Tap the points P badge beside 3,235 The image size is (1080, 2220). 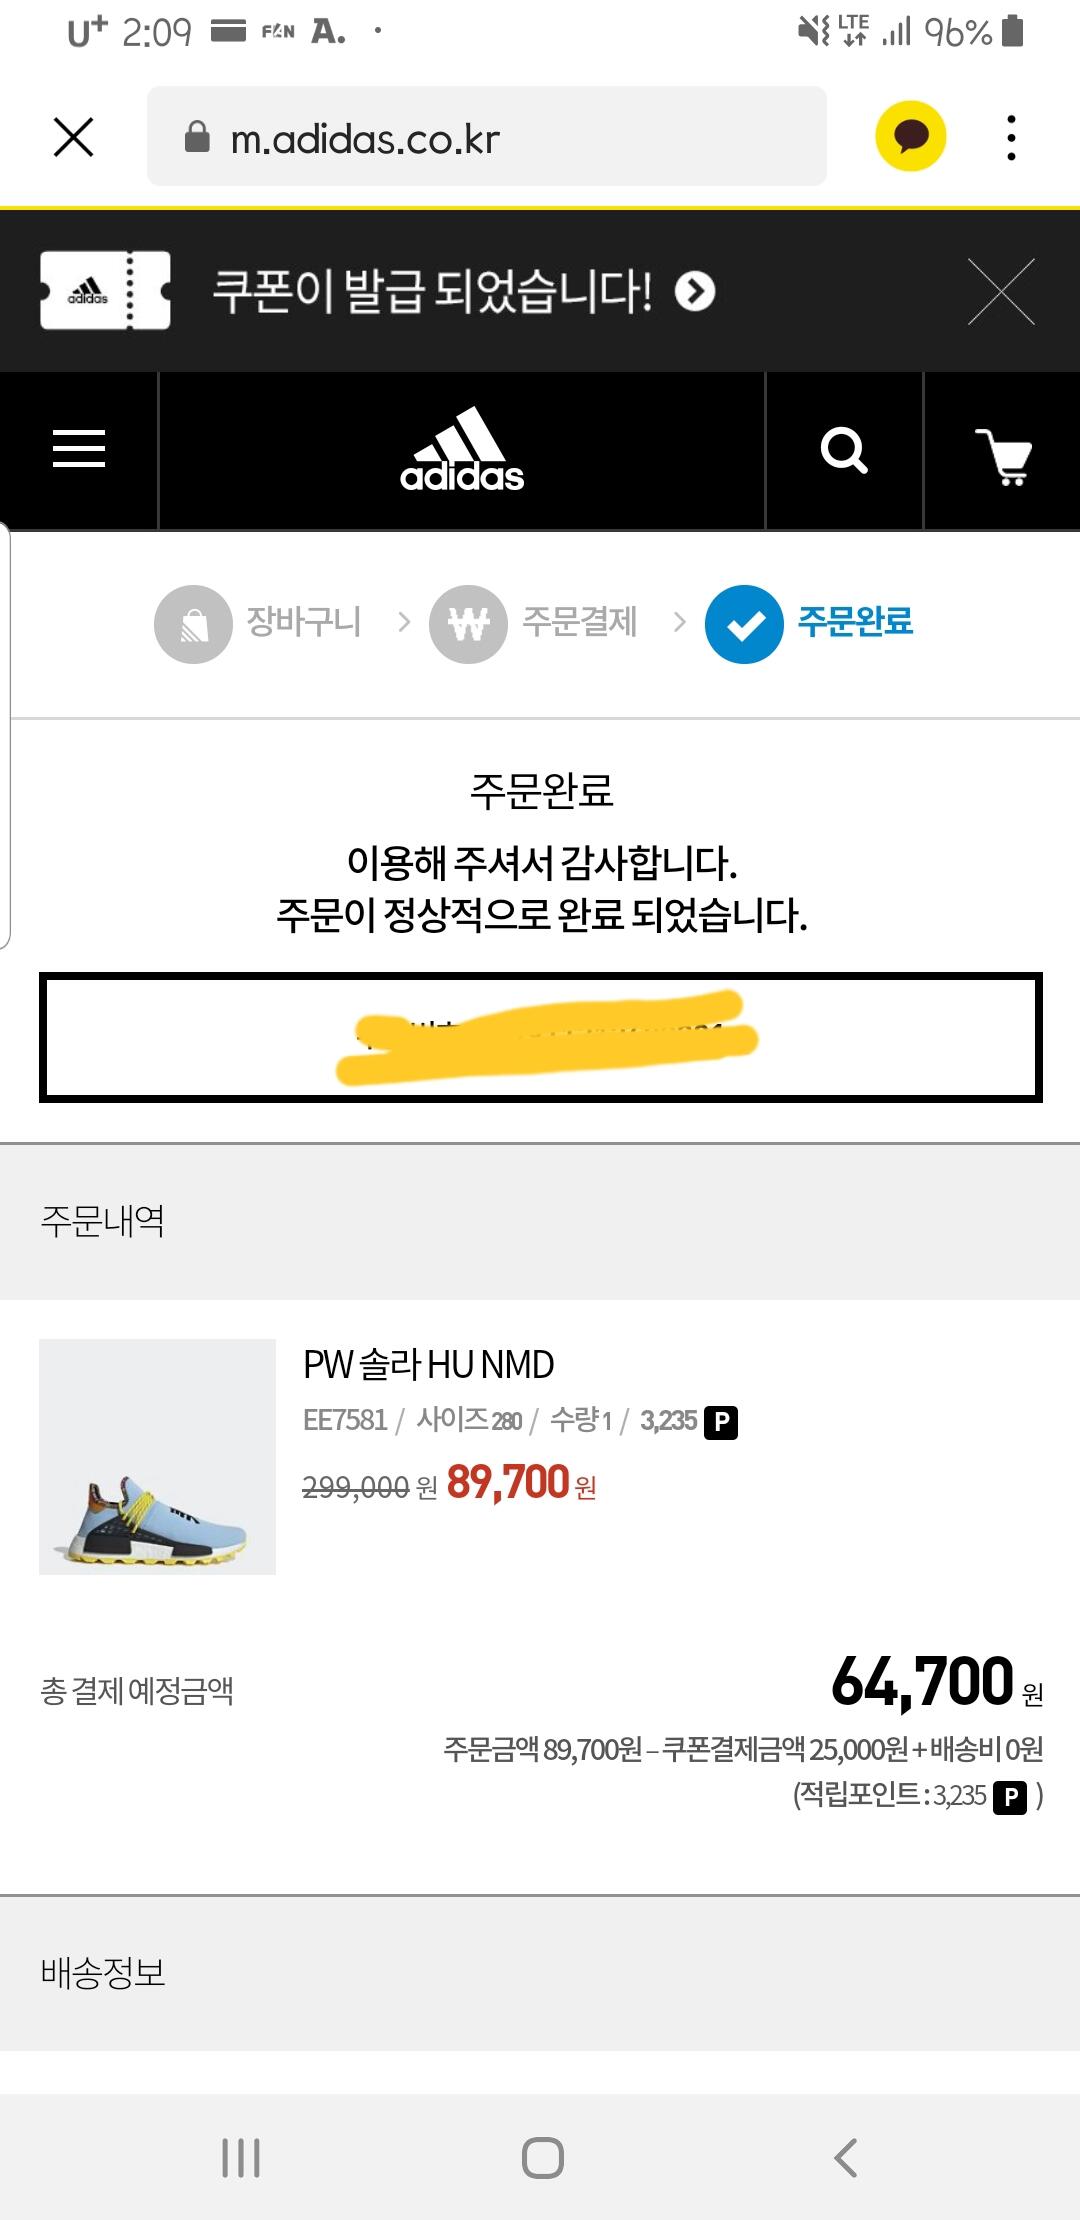721,1422
